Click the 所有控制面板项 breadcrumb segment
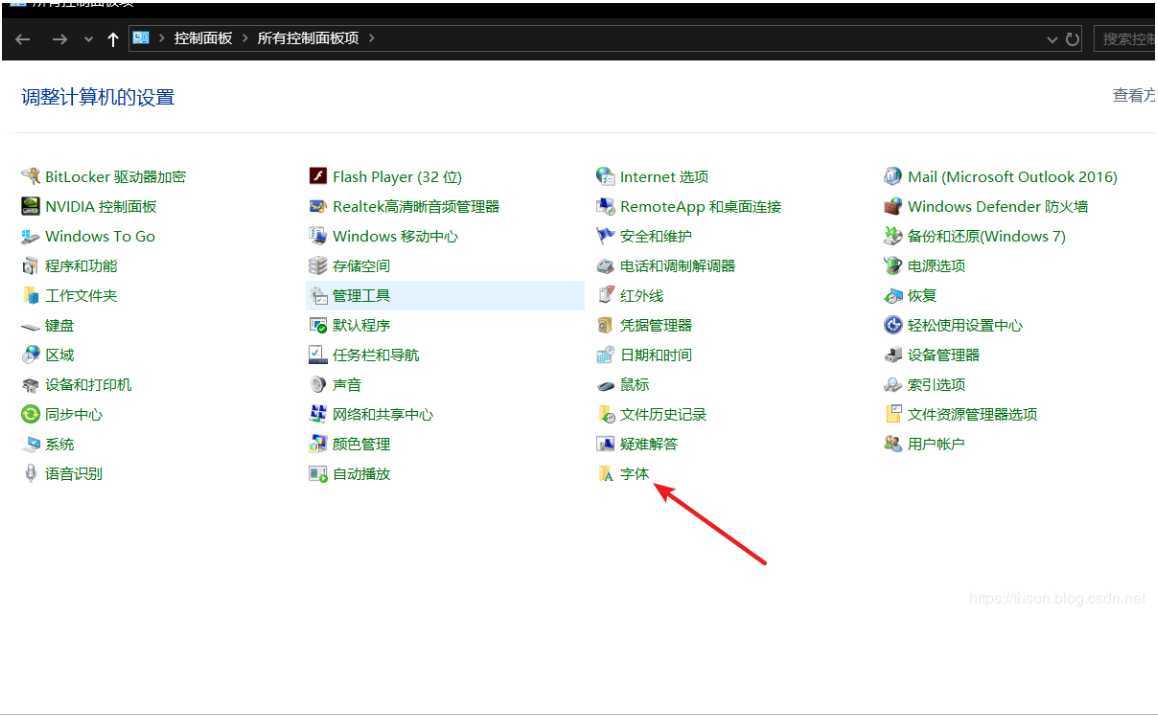 click(x=308, y=38)
